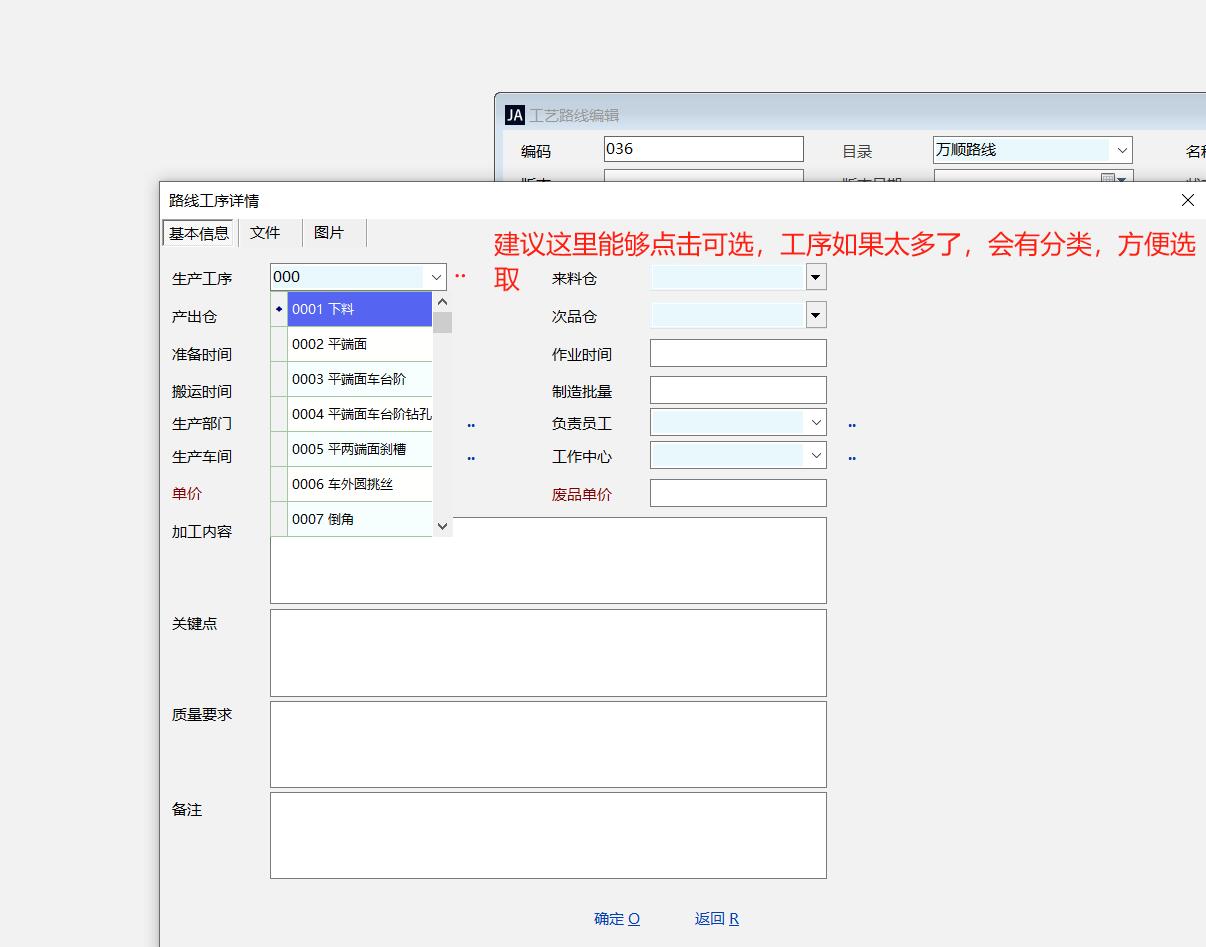Open the 来料仓 dropdown
1206x947 pixels.
click(816, 277)
